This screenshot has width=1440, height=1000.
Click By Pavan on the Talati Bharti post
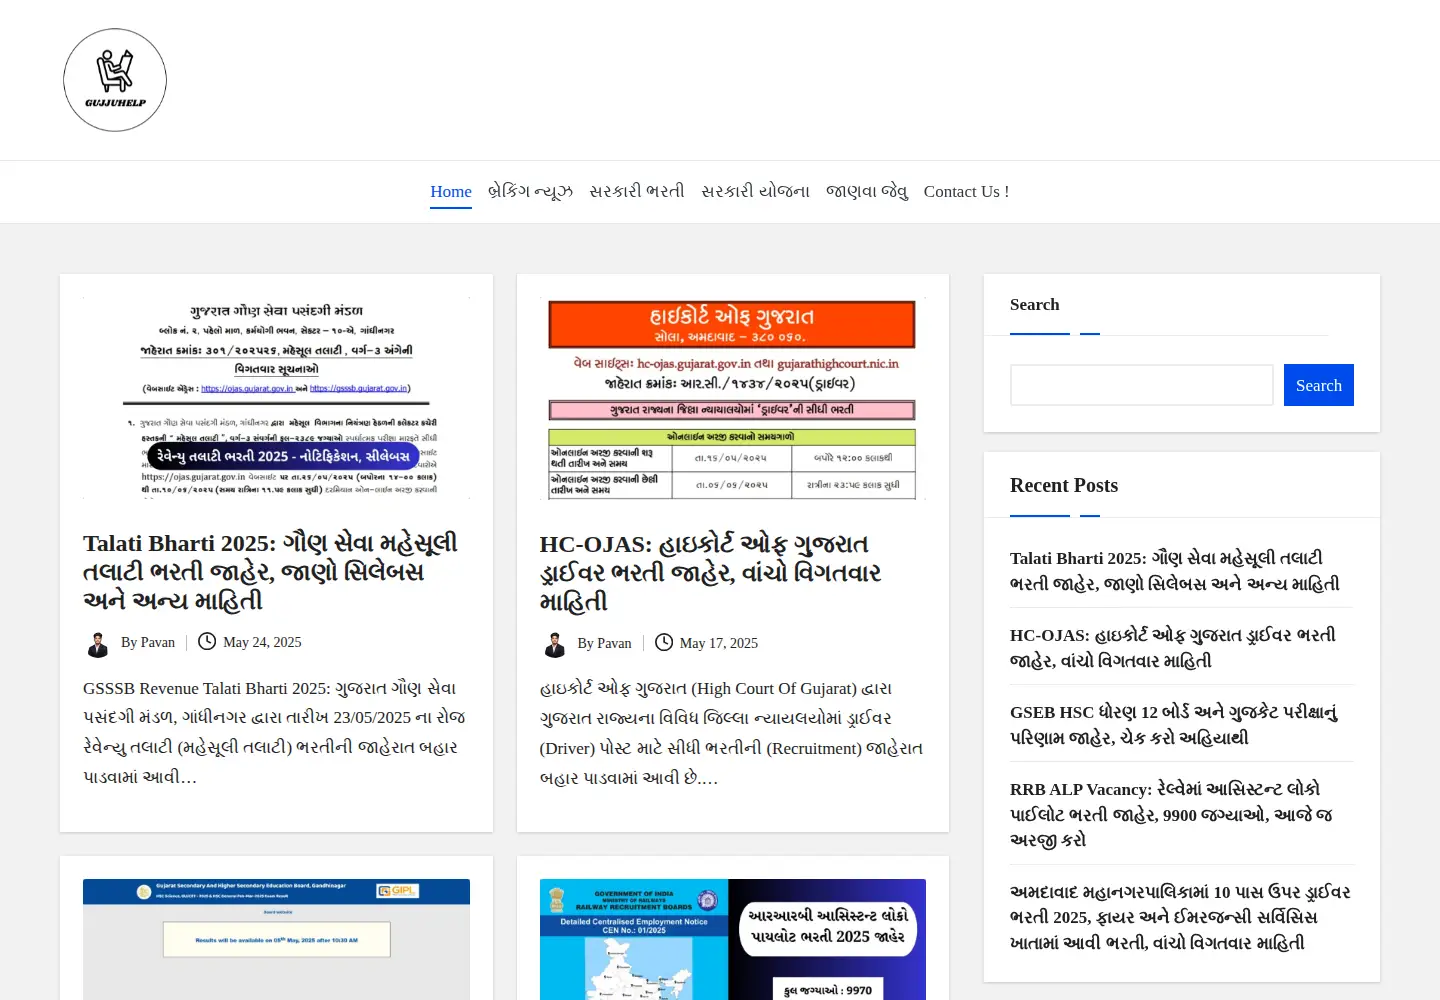click(148, 642)
